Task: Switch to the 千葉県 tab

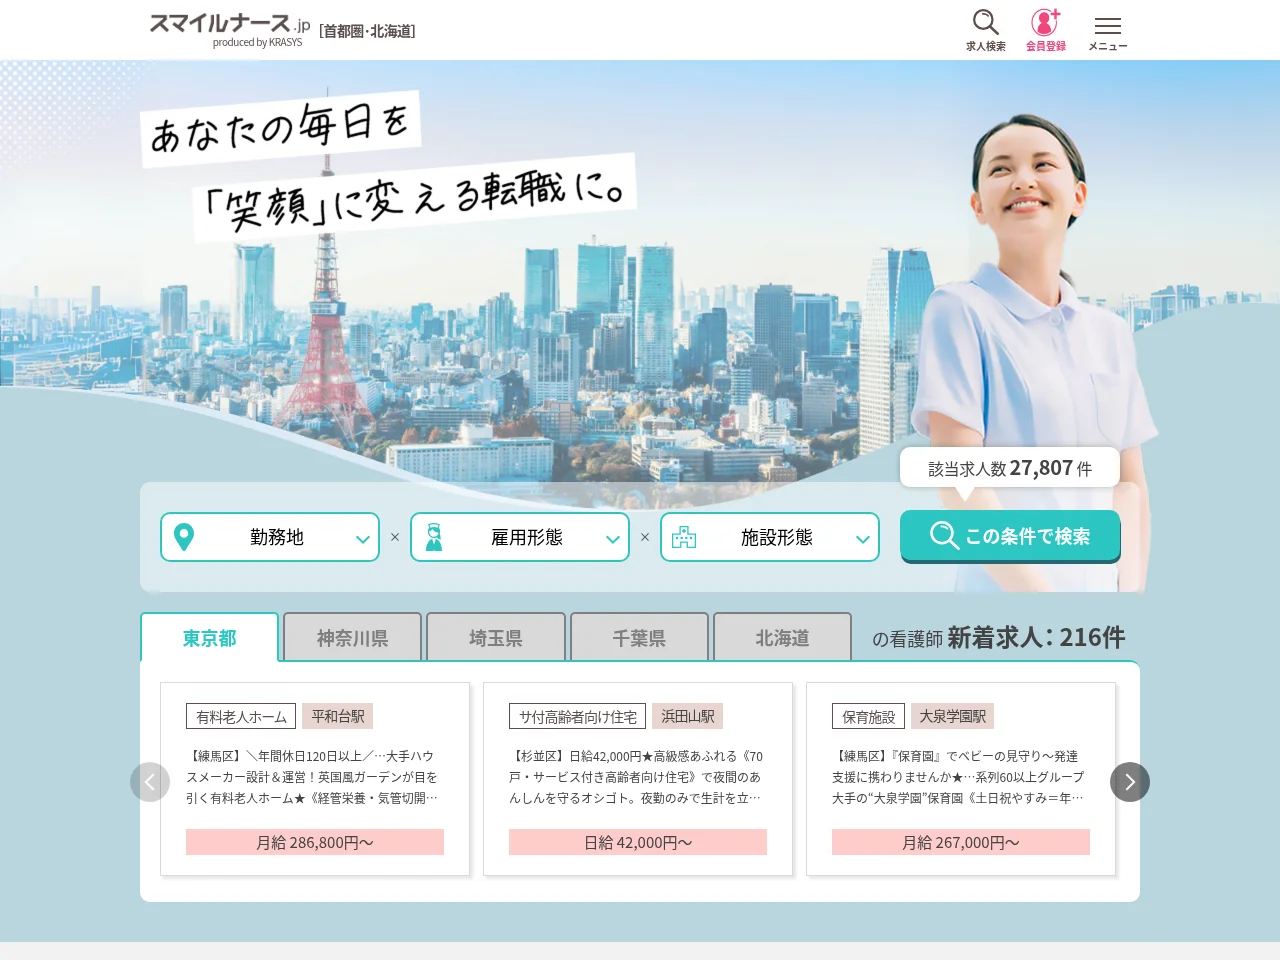Action: point(639,637)
